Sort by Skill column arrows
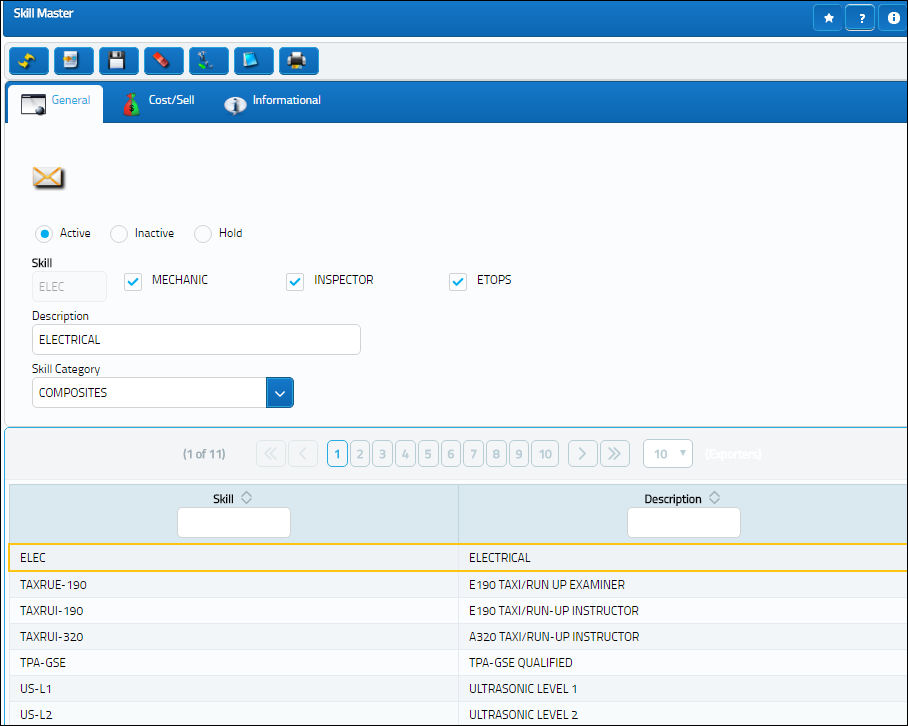Image resolution: width=908 pixels, height=726 pixels. 247,498
